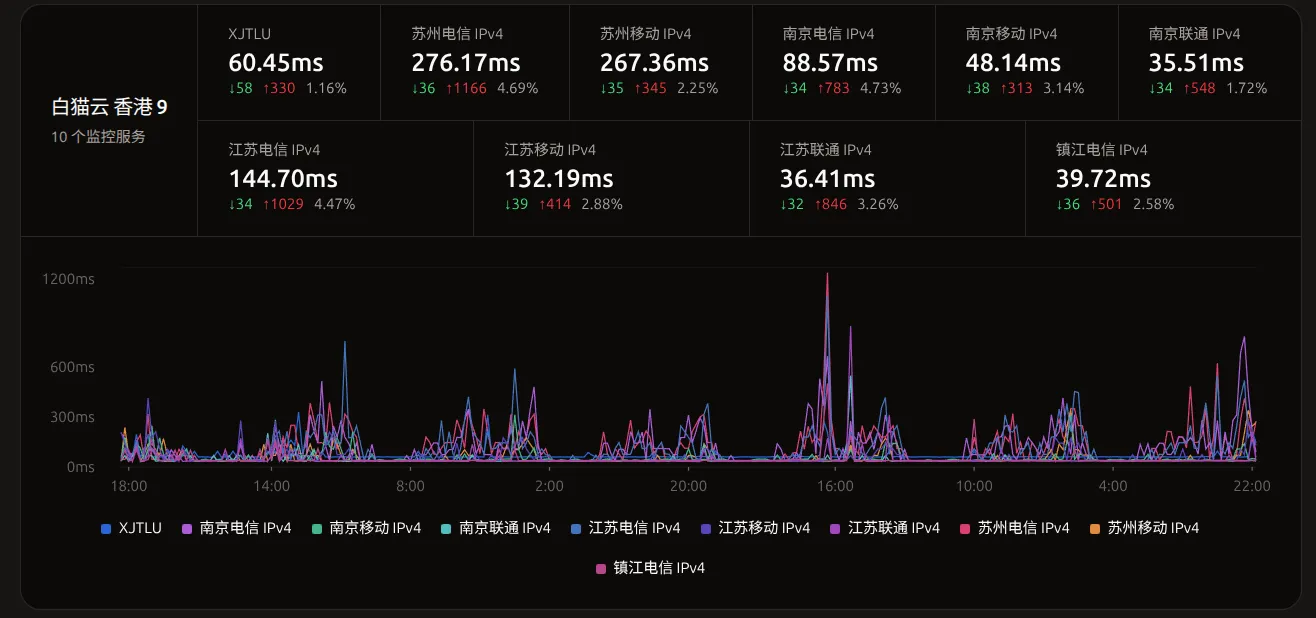Hide 江苏联通 IPv4 series in legend
The height and width of the screenshot is (618, 1316).
coord(885,528)
